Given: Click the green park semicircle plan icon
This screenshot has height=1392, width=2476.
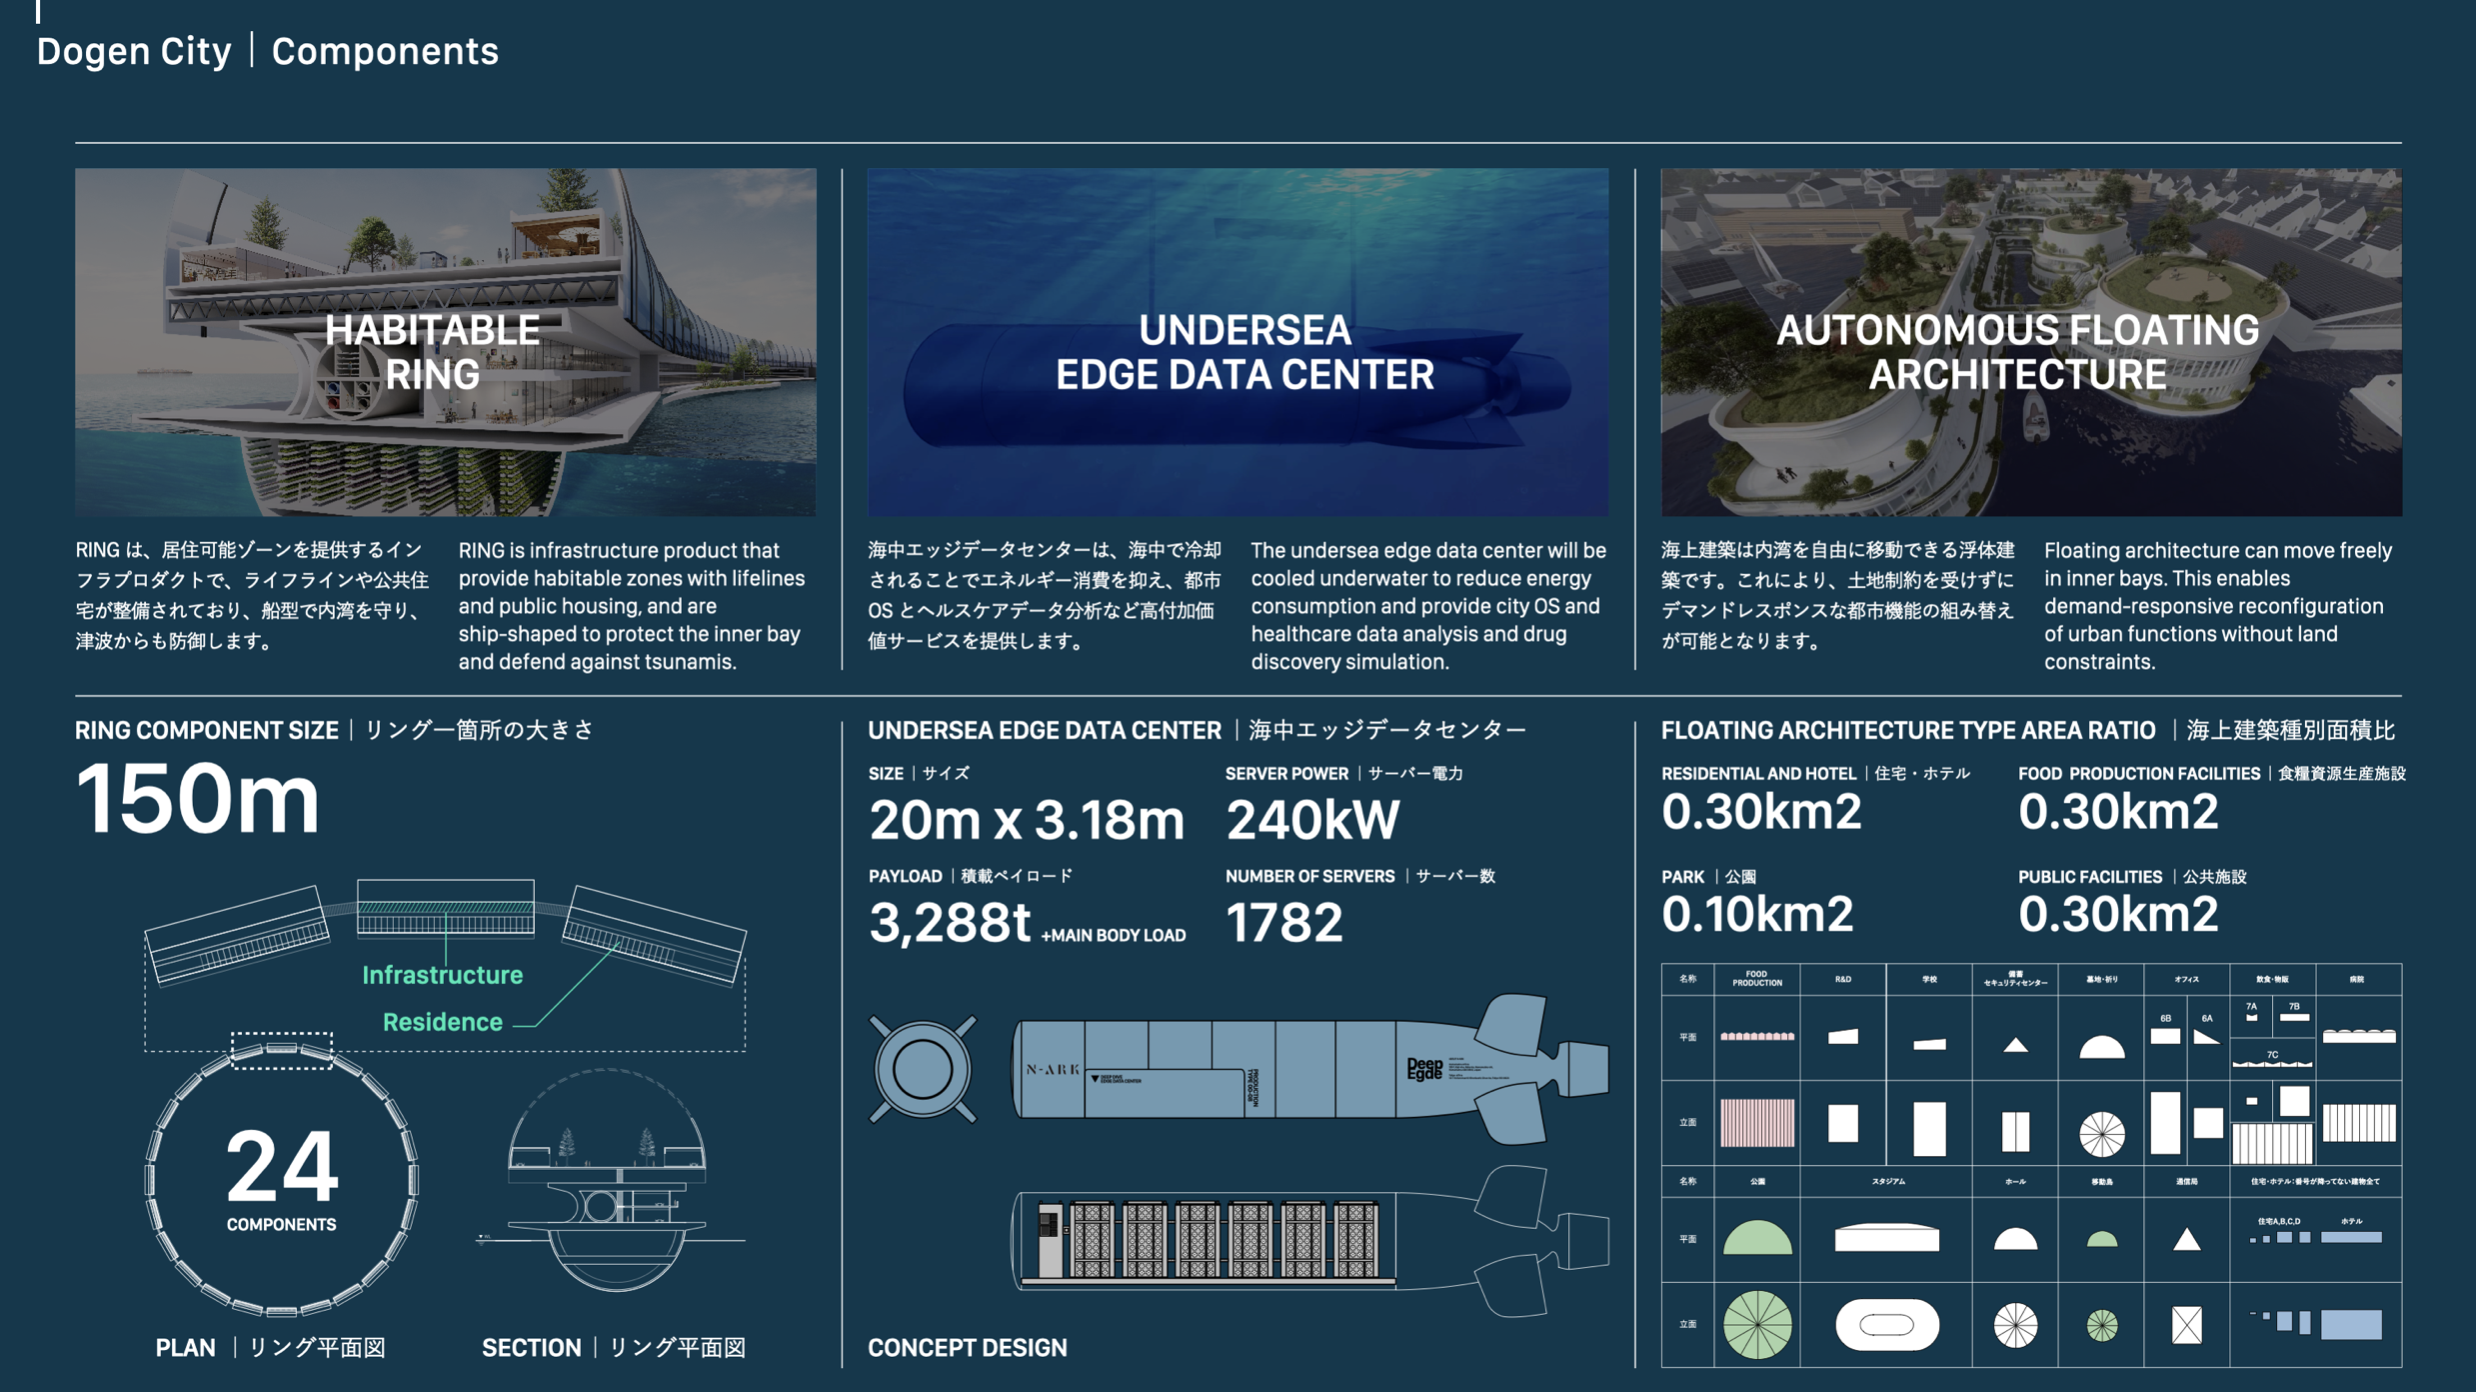Looking at the screenshot, I should 1757,1239.
